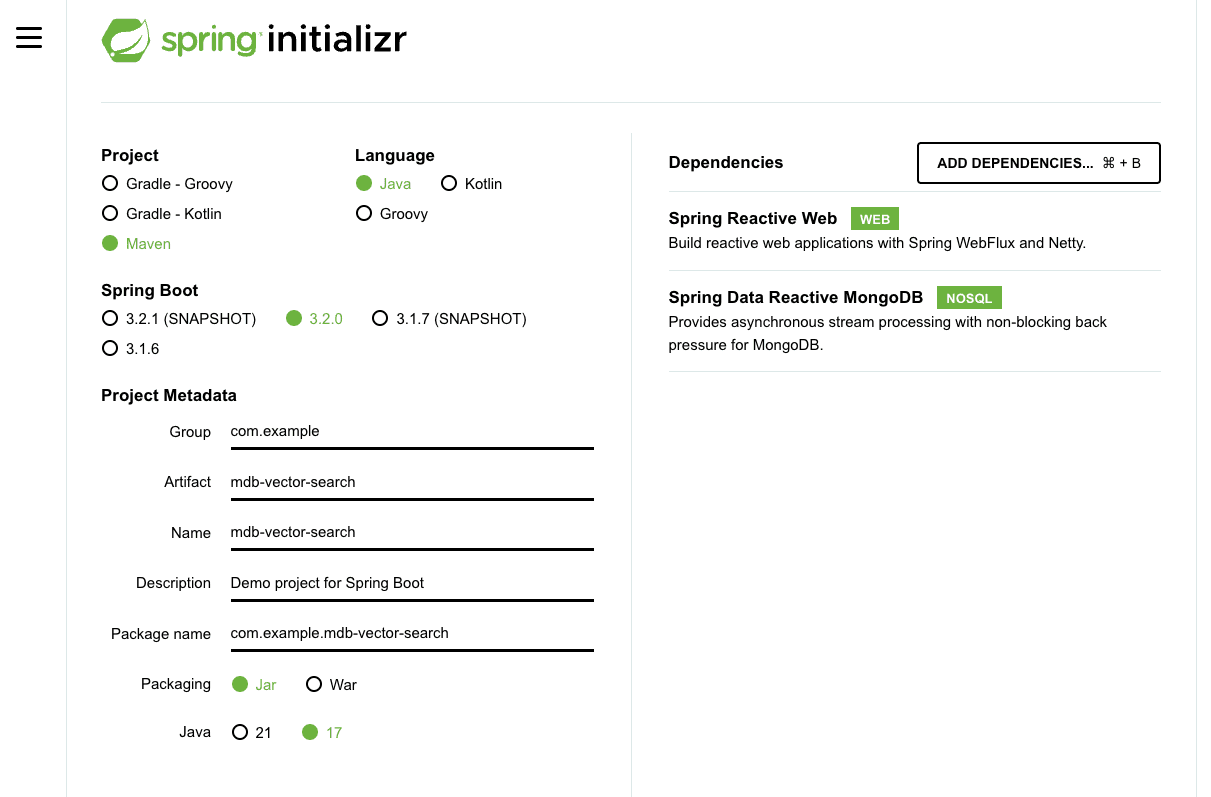Choose War packaging

pos(314,685)
